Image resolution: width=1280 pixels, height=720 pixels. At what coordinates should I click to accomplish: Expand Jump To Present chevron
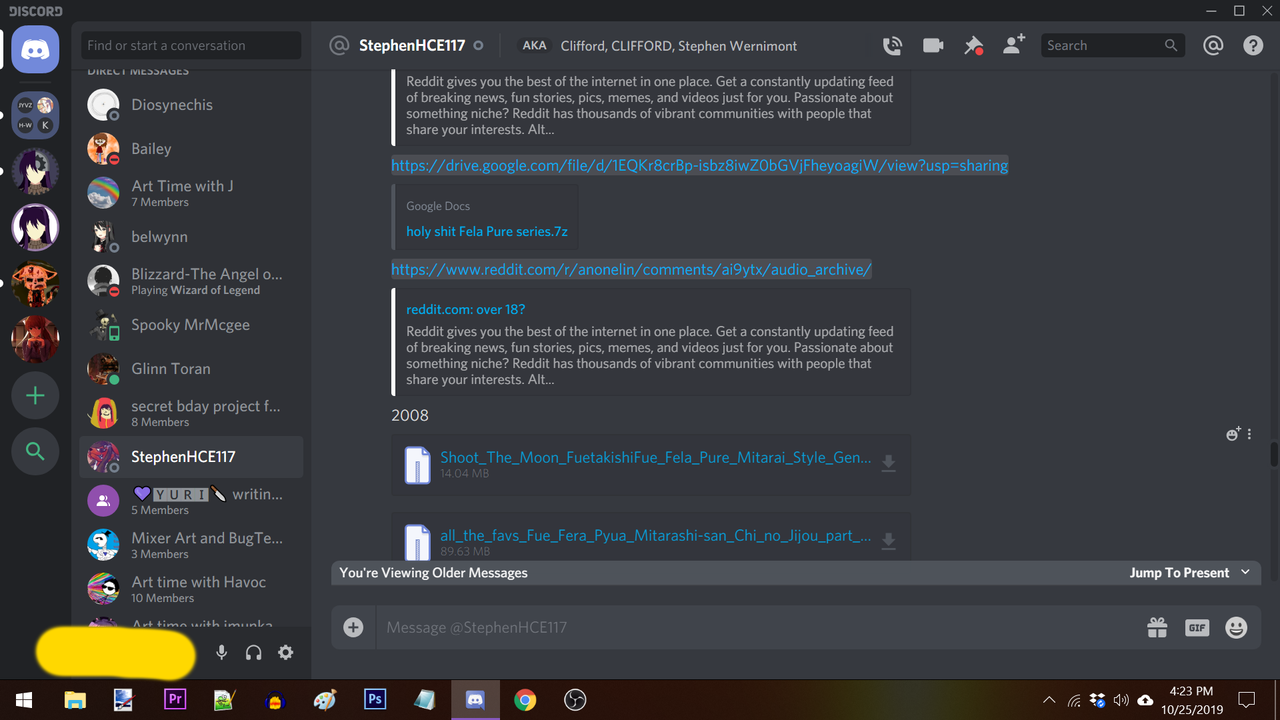(x=1245, y=572)
